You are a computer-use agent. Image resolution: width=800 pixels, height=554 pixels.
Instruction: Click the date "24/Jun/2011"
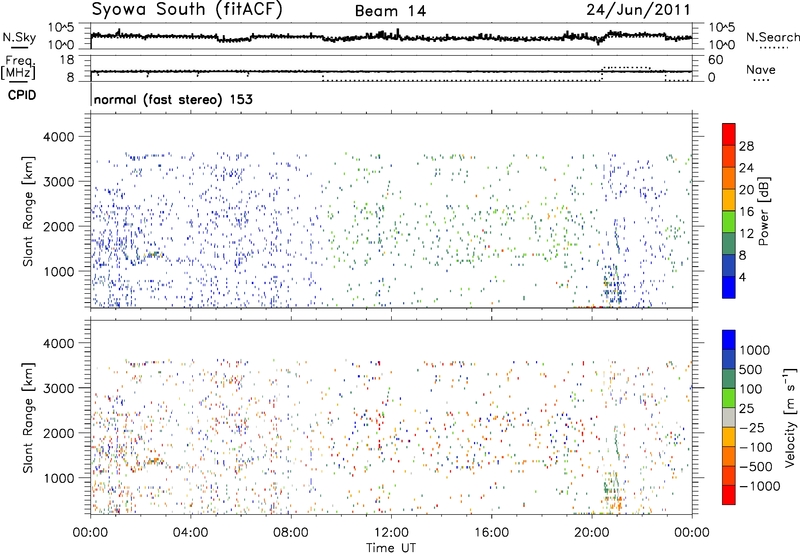point(638,10)
